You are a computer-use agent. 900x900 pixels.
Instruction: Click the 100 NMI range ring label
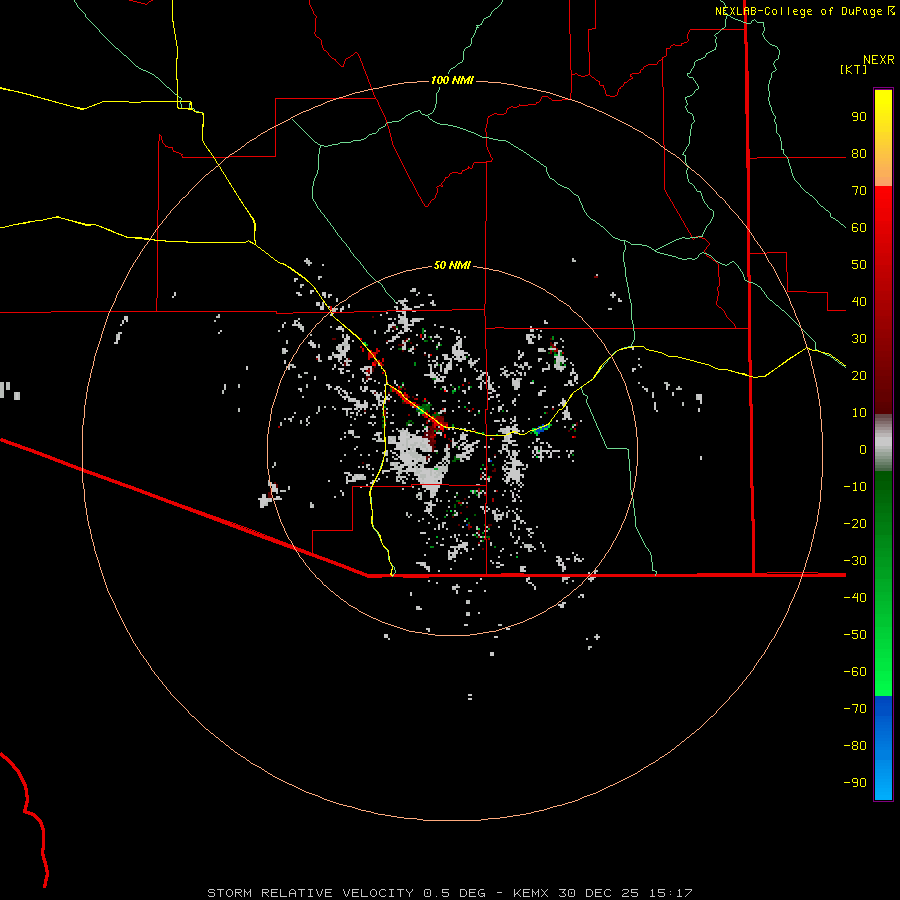(x=452, y=80)
